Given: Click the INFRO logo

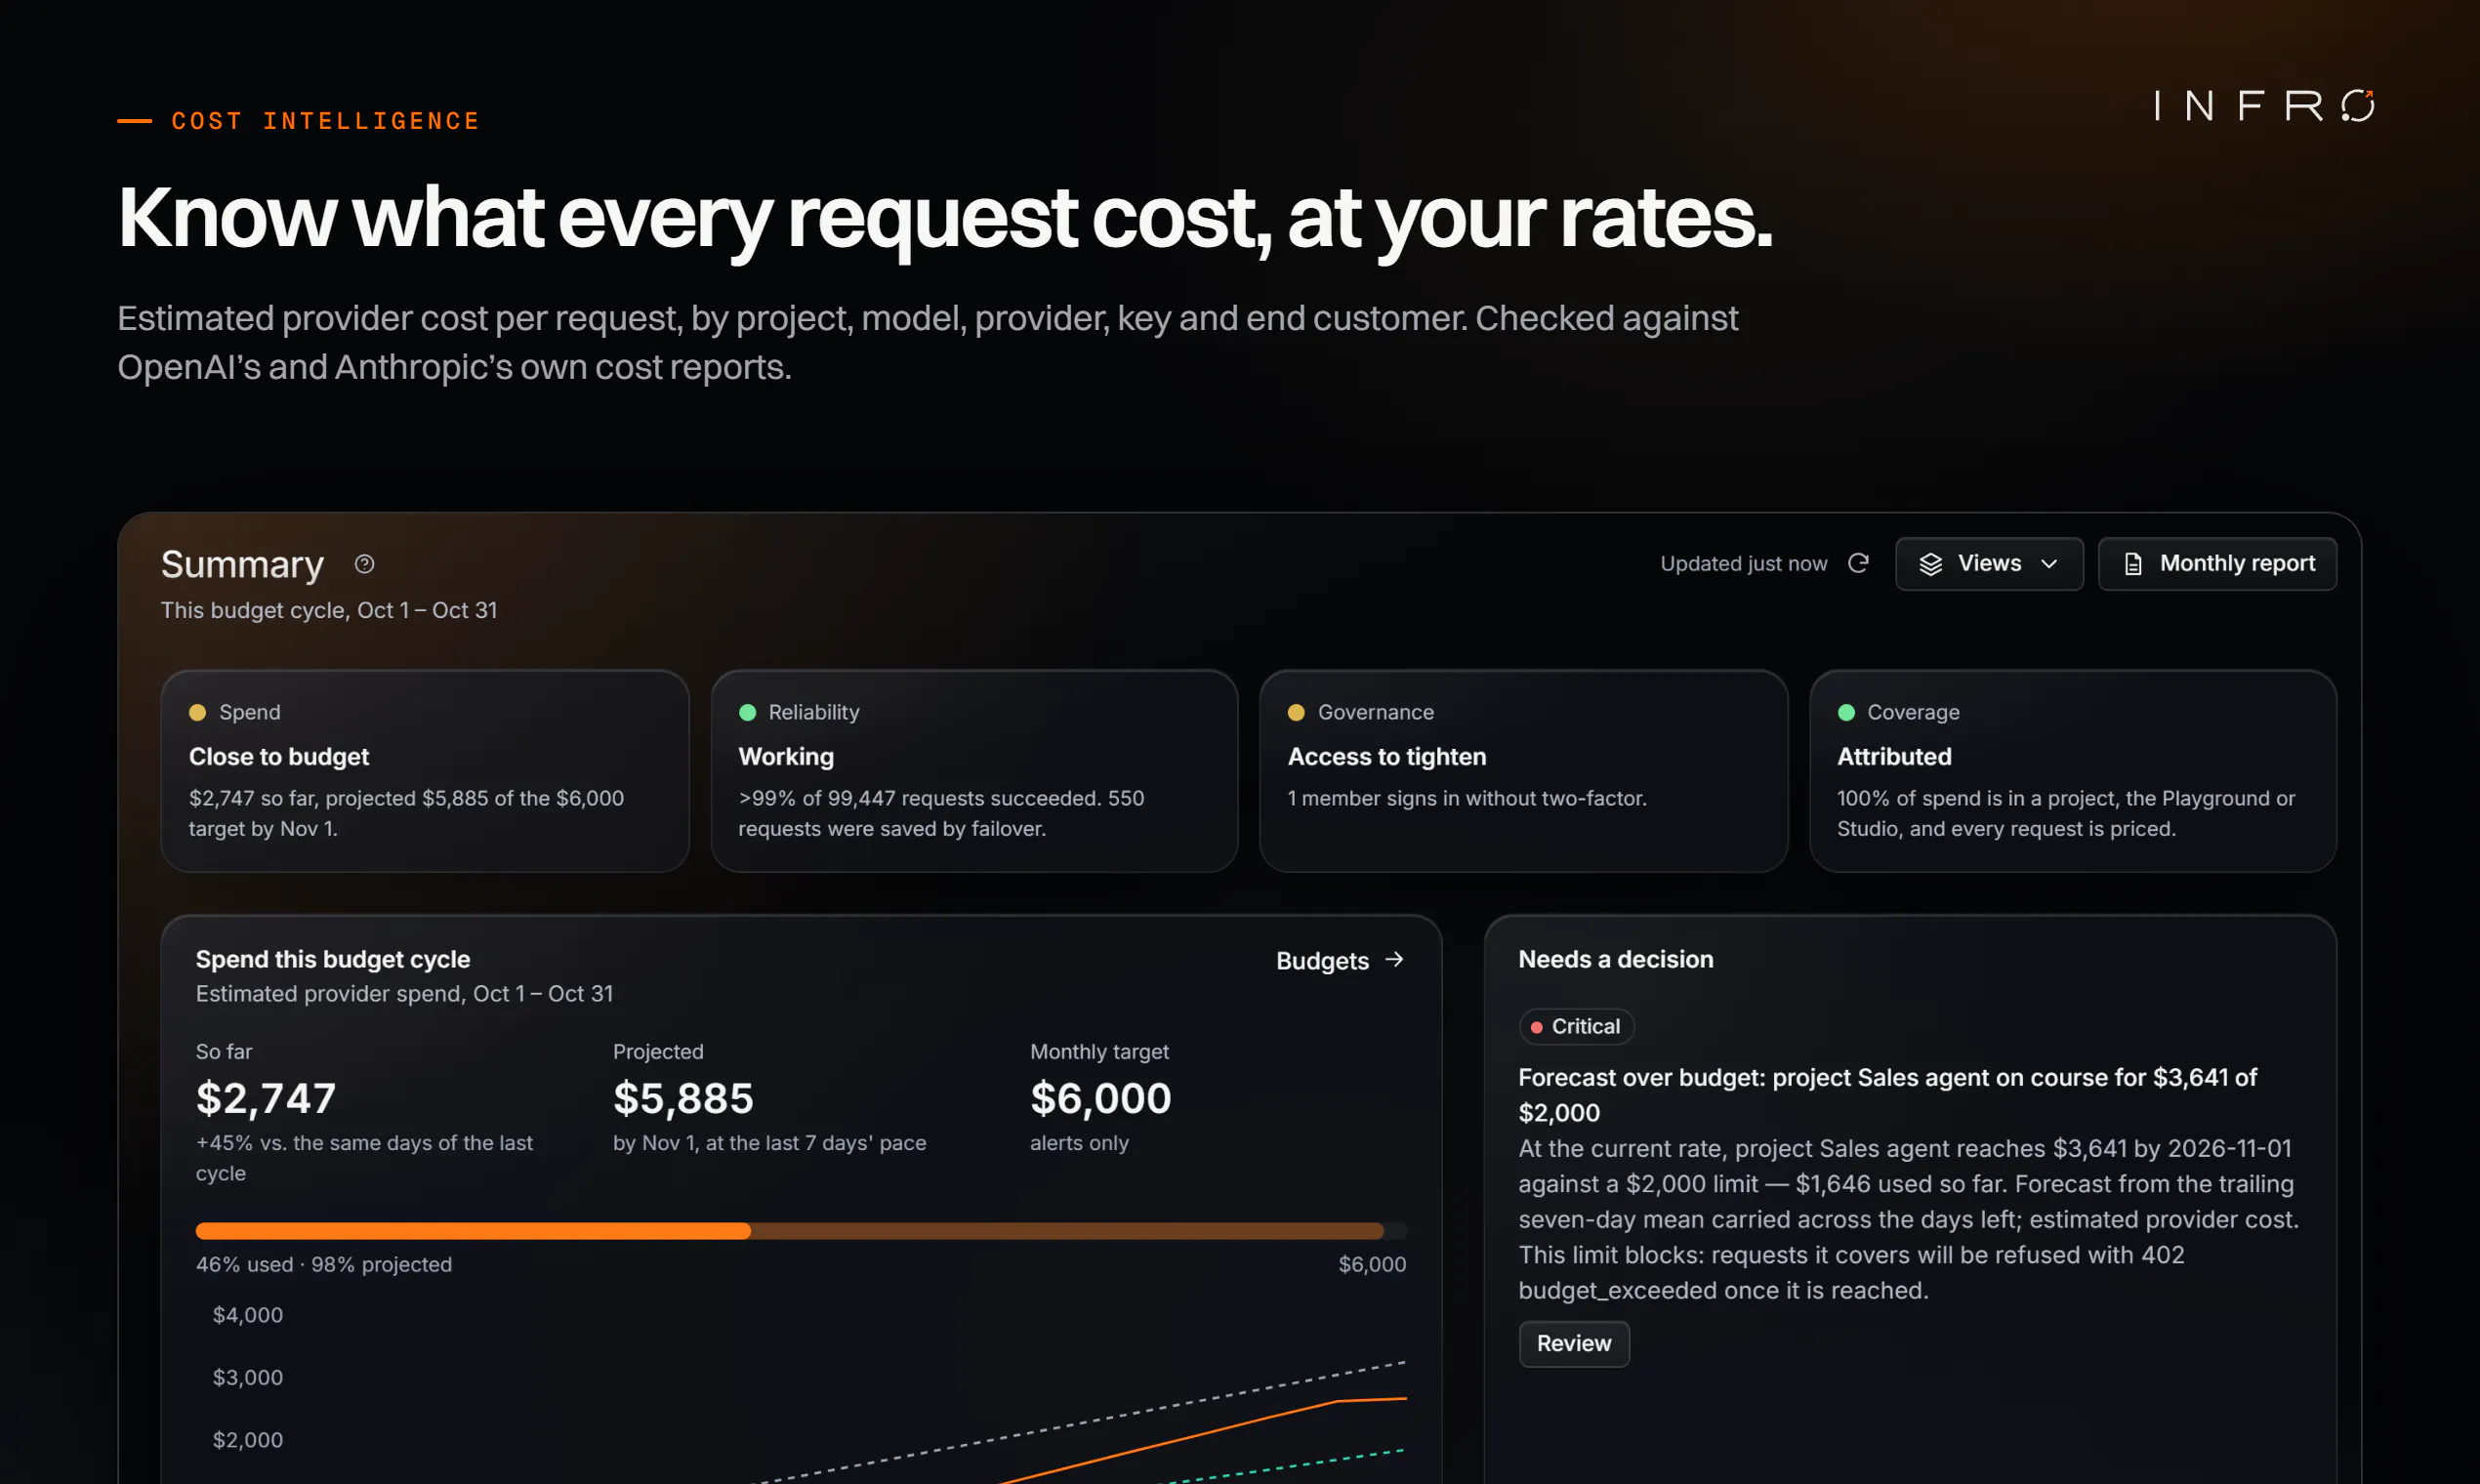Looking at the screenshot, I should (2265, 105).
